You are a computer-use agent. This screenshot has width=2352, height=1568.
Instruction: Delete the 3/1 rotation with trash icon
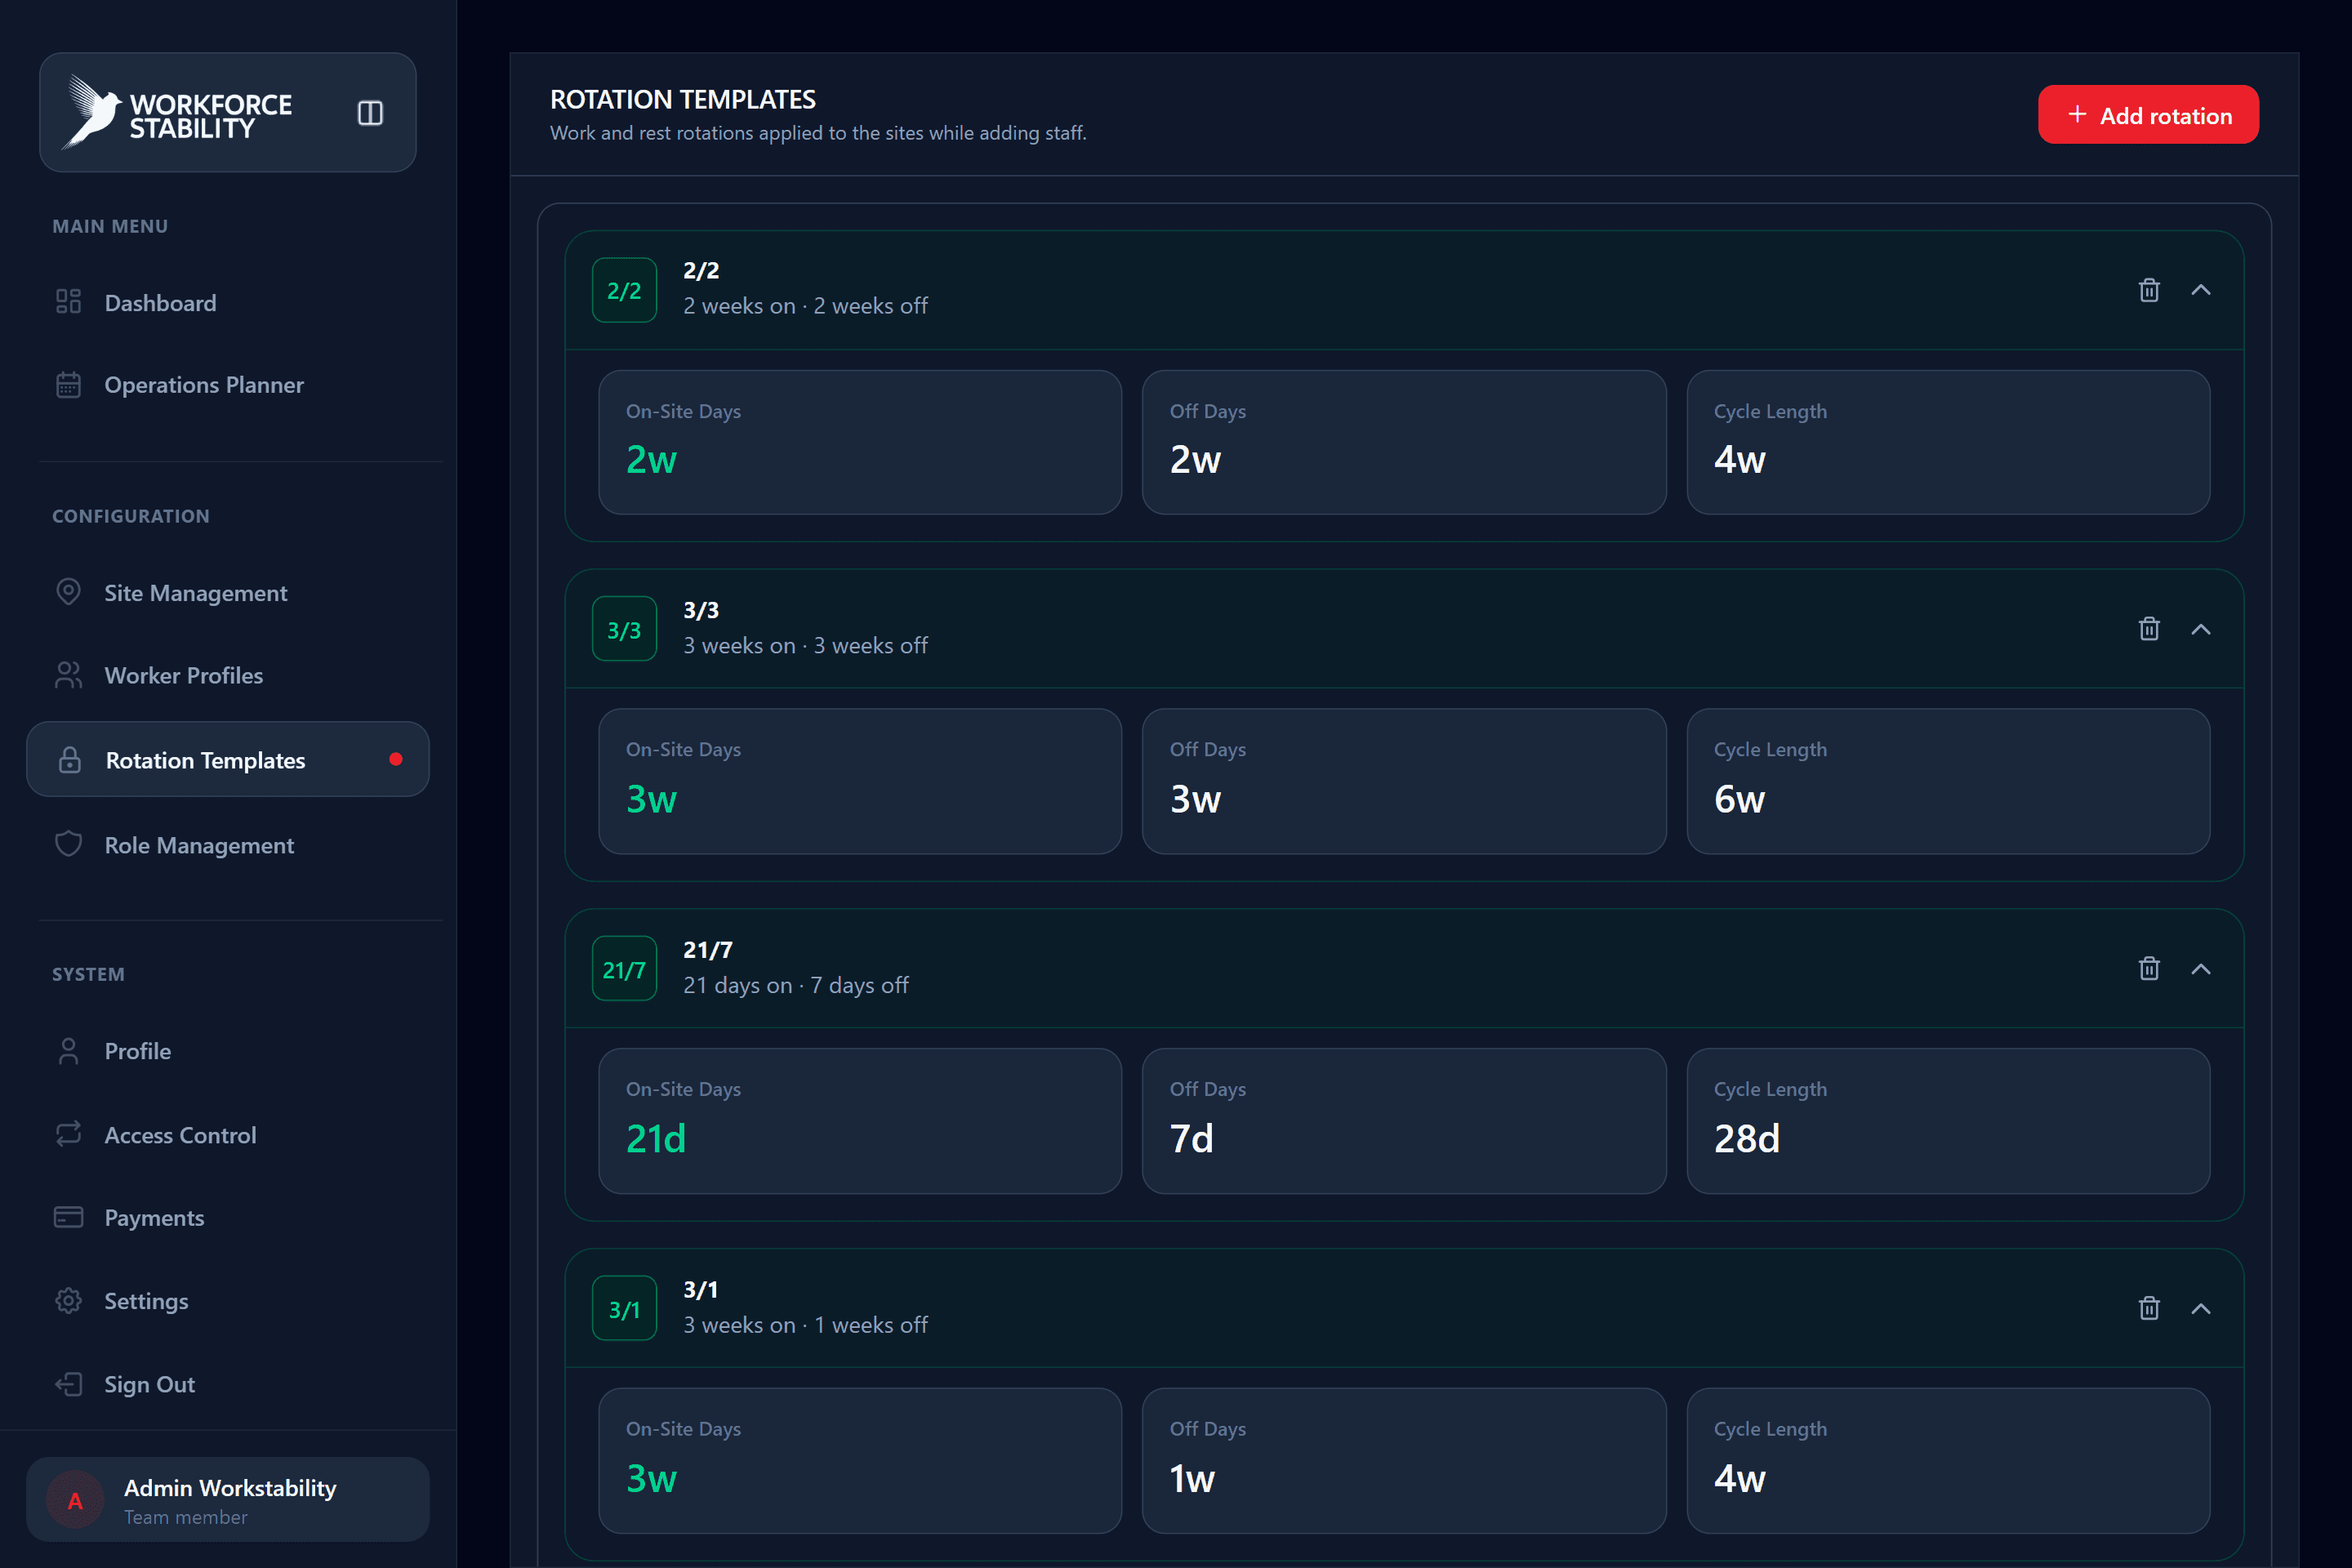(x=2149, y=1308)
